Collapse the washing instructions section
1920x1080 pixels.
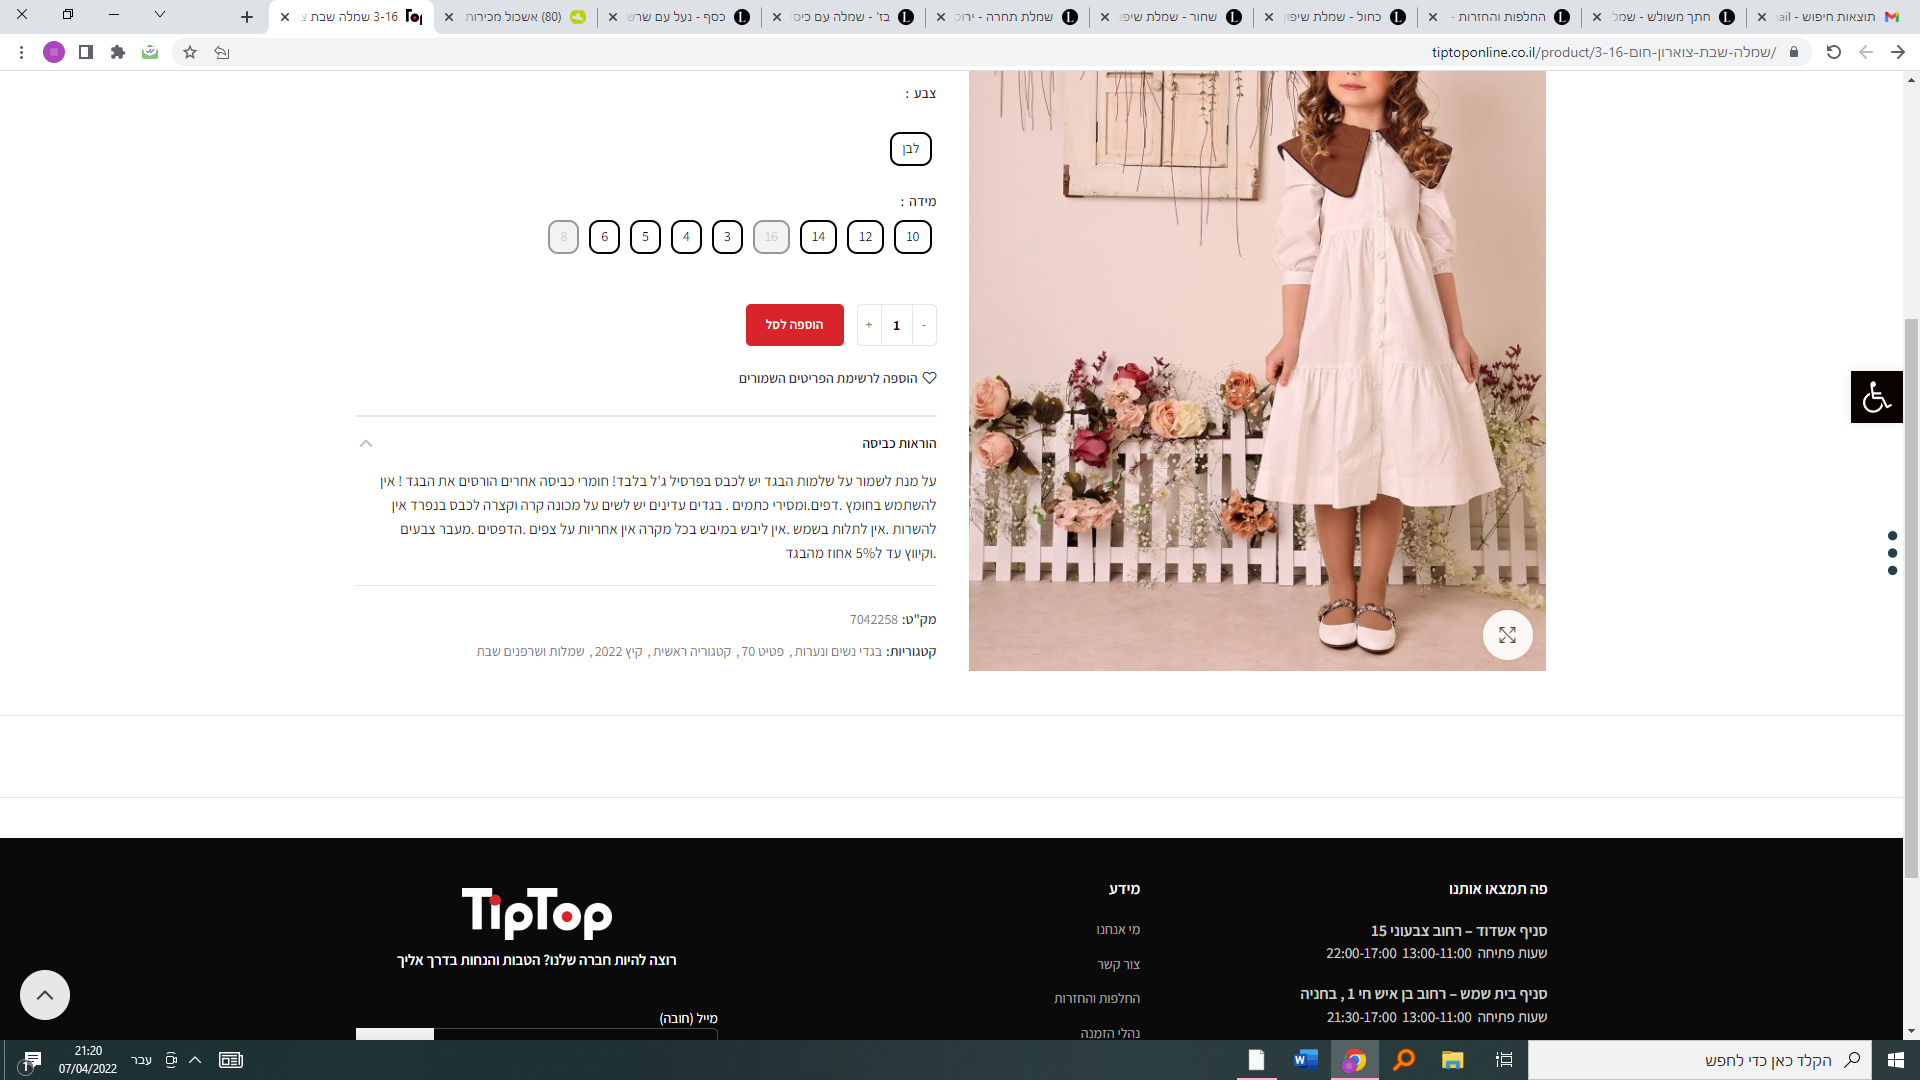coord(366,443)
